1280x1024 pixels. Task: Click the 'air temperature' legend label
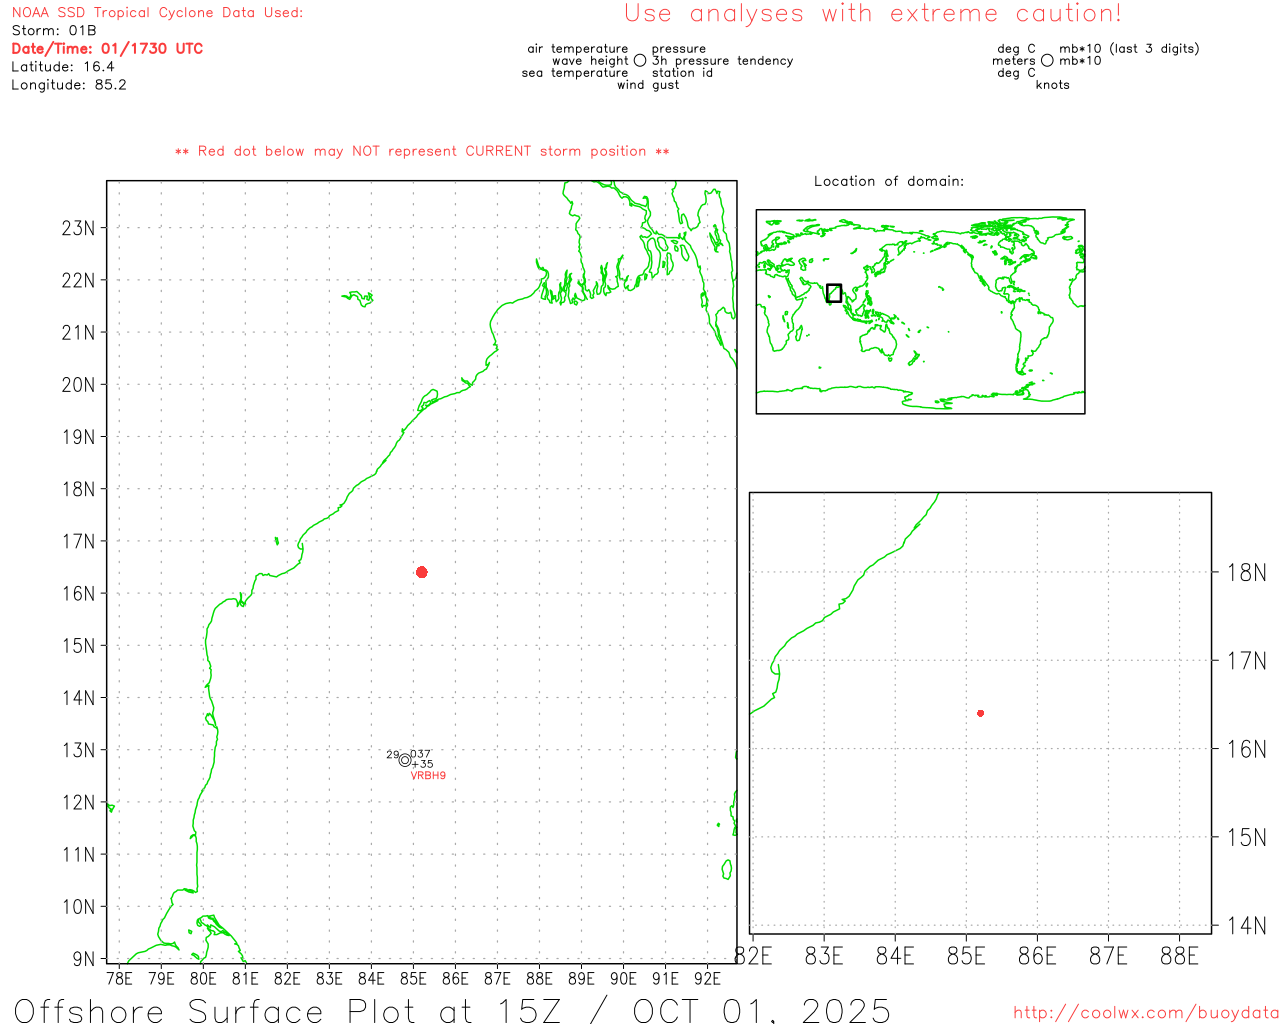tap(578, 49)
